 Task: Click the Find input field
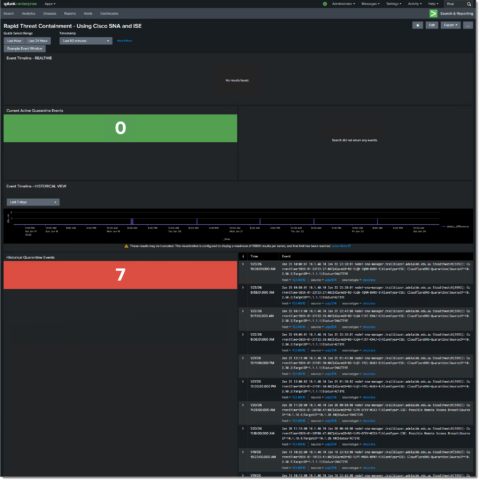click(456, 4)
